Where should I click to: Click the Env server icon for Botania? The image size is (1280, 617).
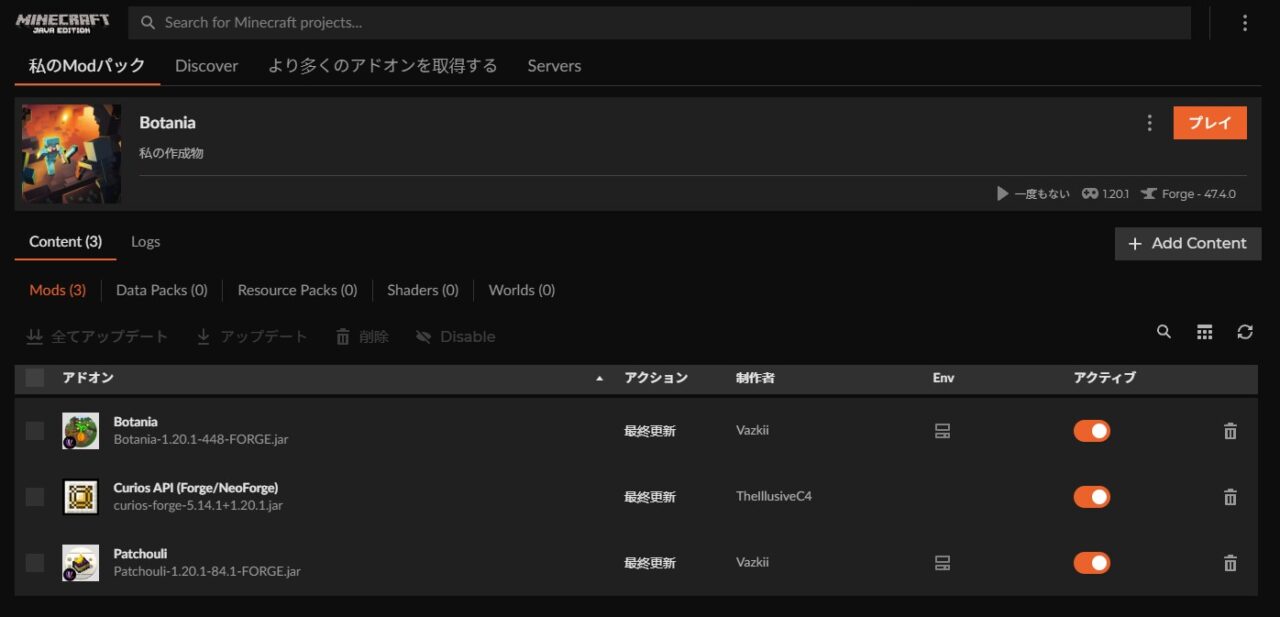click(x=942, y=431)
